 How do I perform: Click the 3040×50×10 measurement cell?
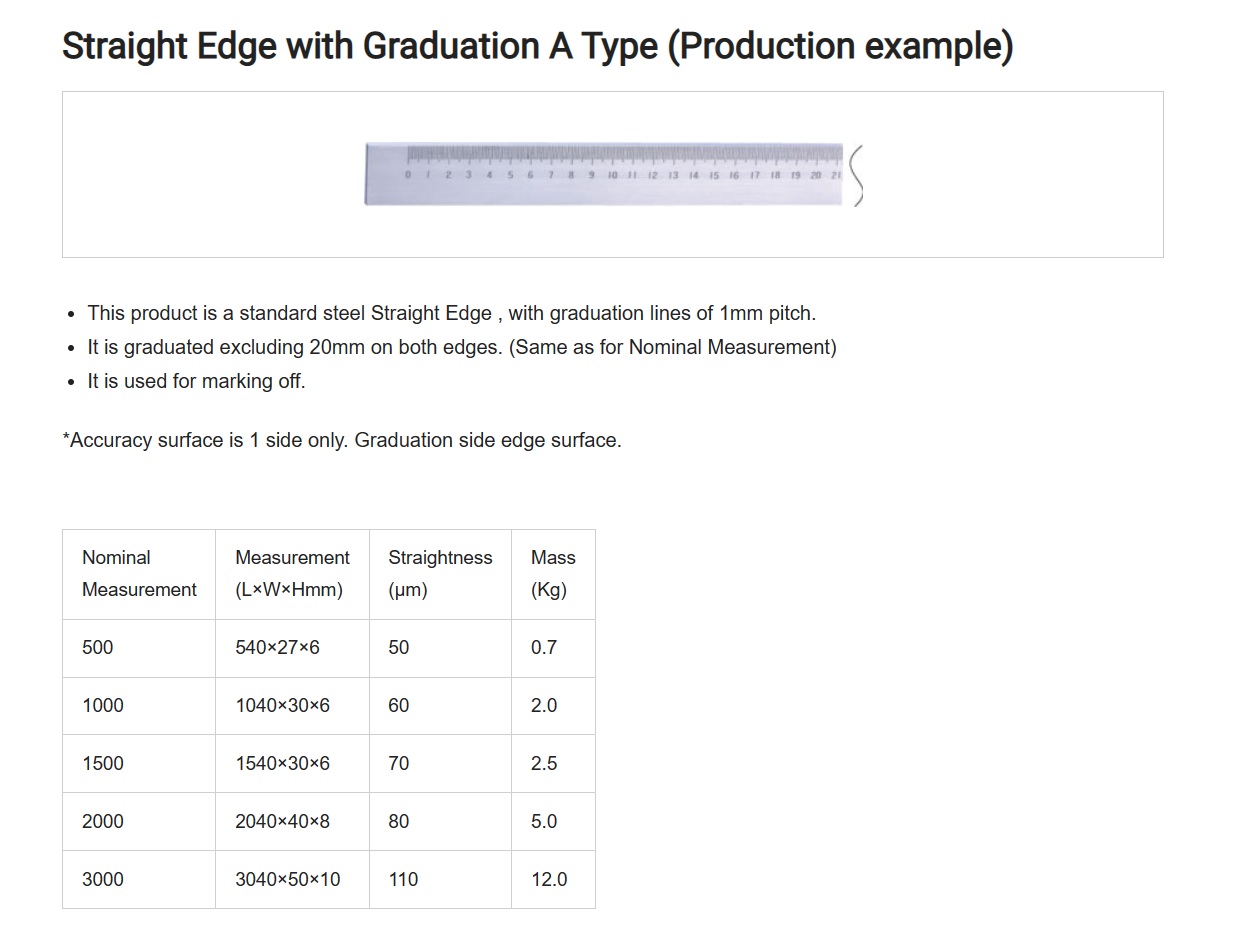point(292,880)
